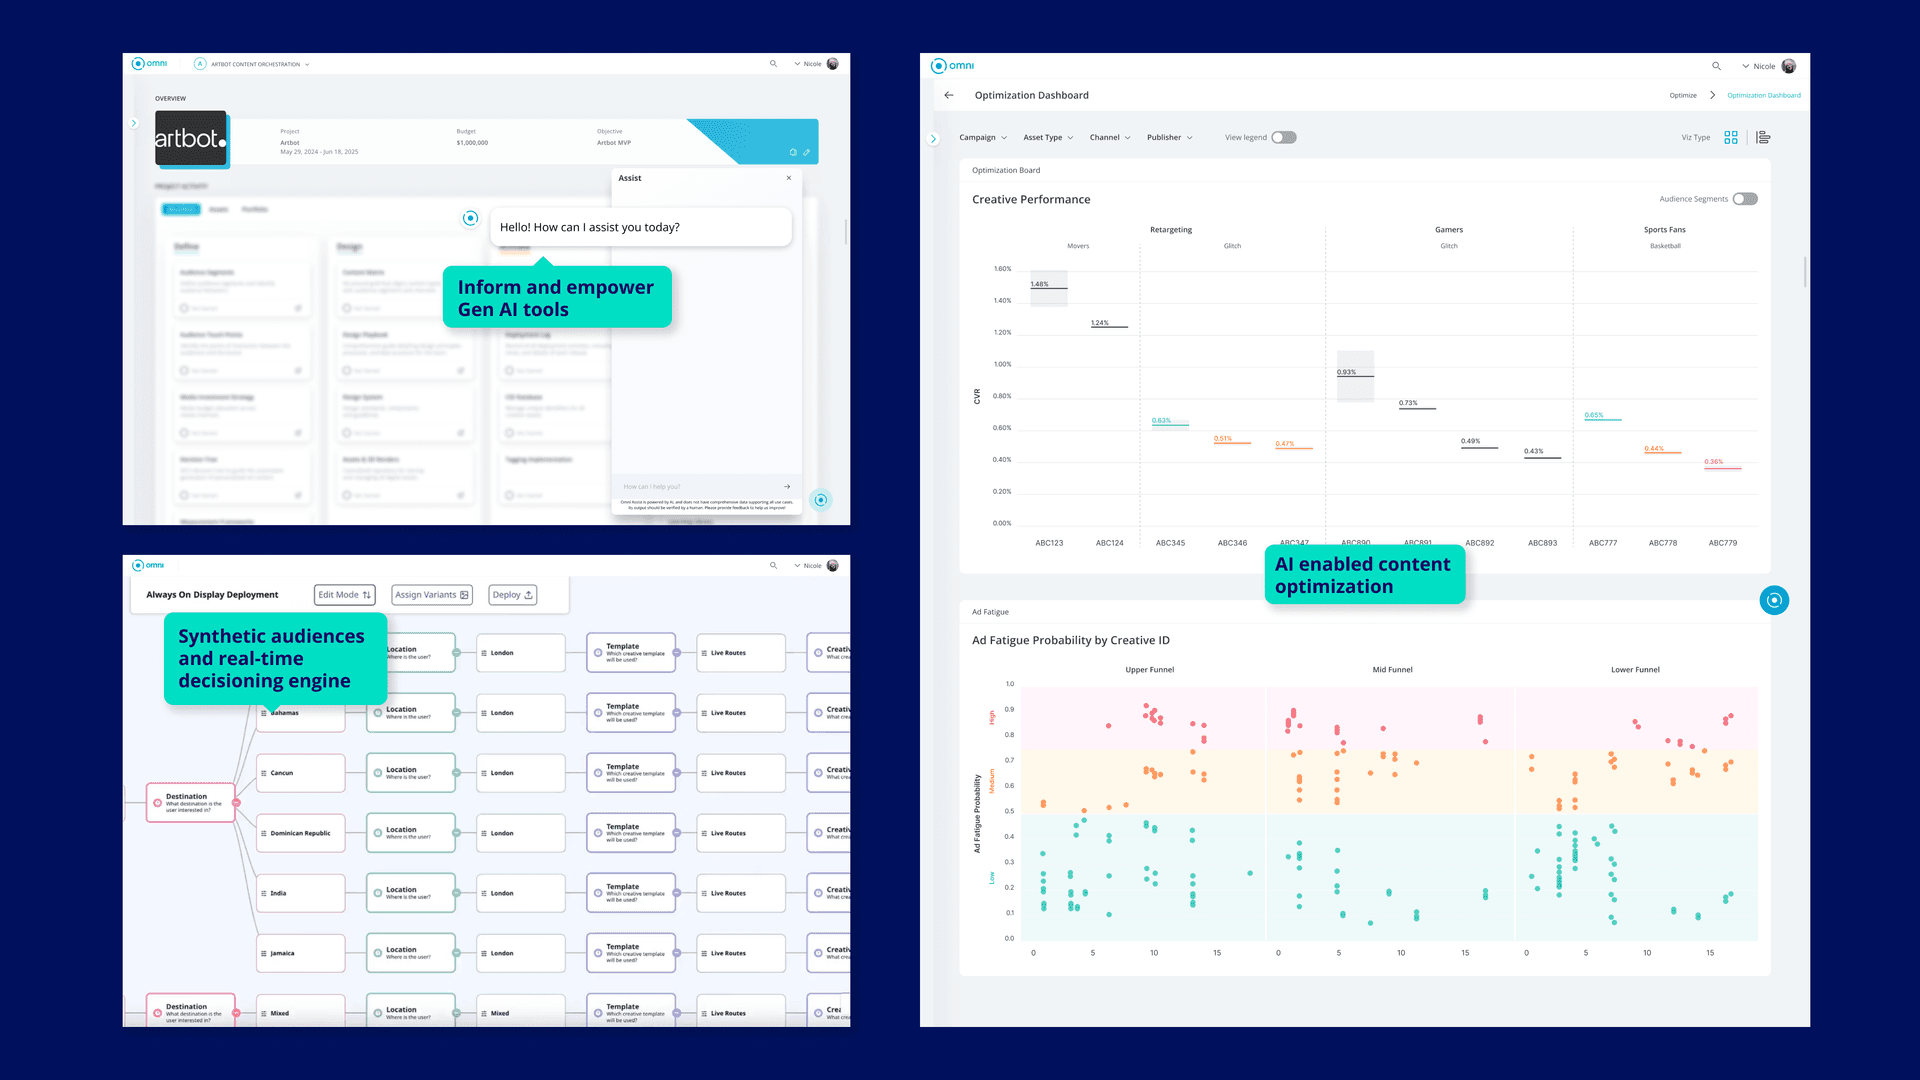This screenshot has width=1920, height=1080.
Task: Click edit pencil icon on Artbot overview card
Action: [806, 152]
